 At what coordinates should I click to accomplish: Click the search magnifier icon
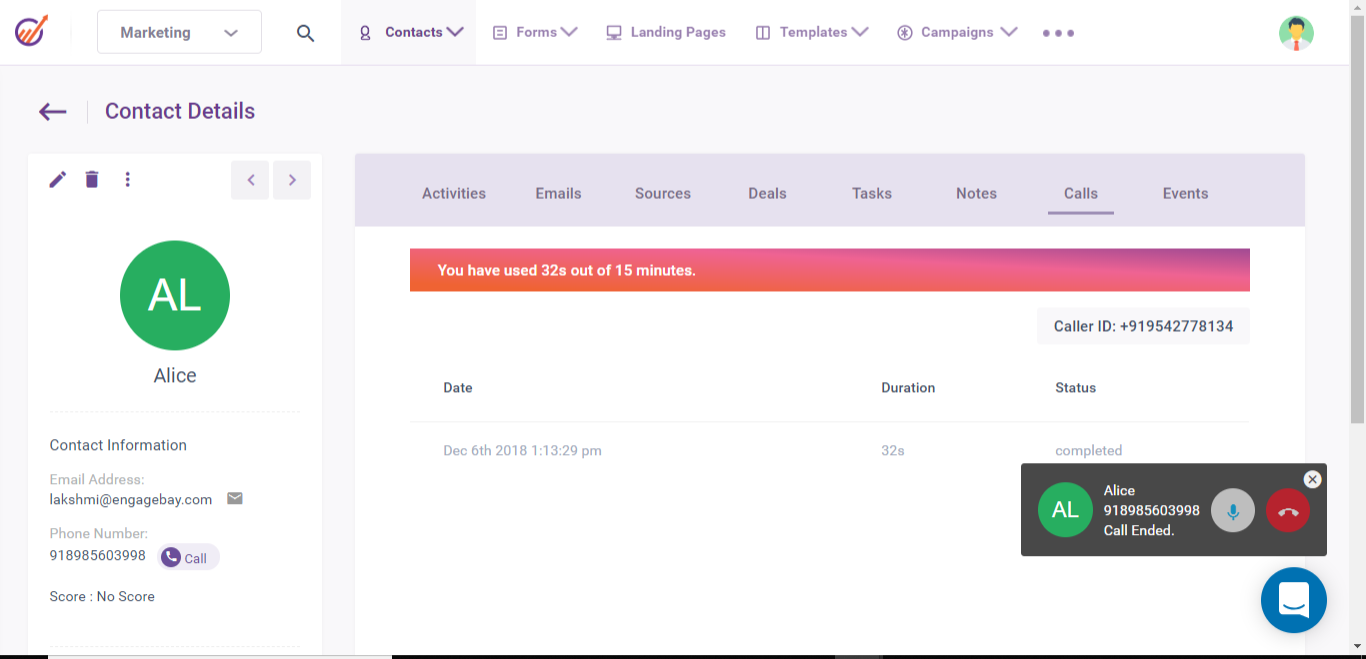tap(306, 33)
